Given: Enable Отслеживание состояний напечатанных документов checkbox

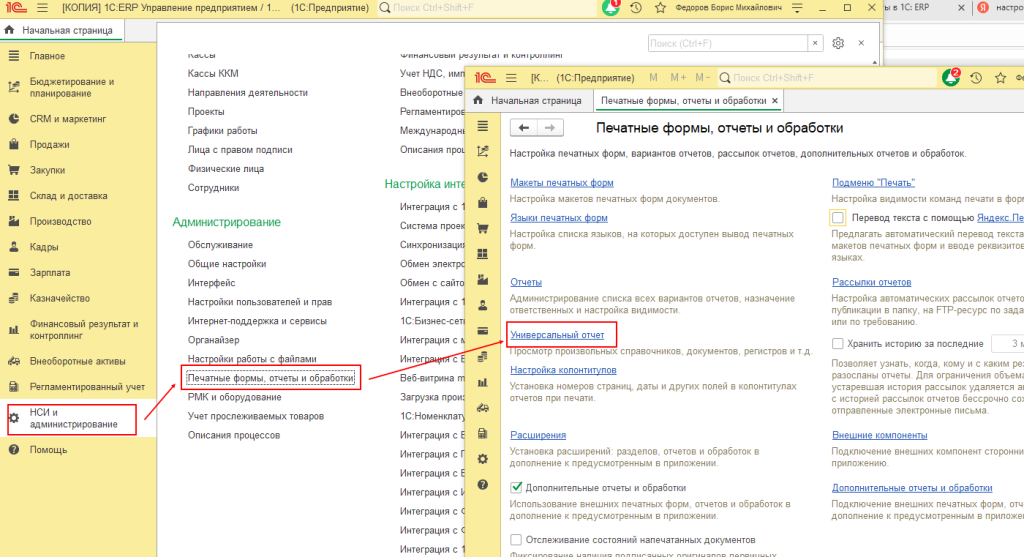Looking at the screenshot, I should [x=516, y=540].
